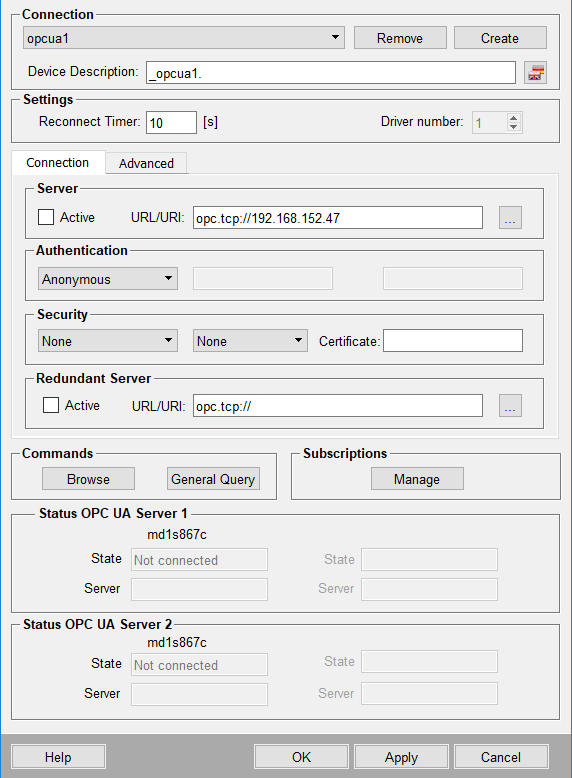Open the first Security None dropdown
Image resolution: width=572 pixels, height=778 pixels.
108,341
